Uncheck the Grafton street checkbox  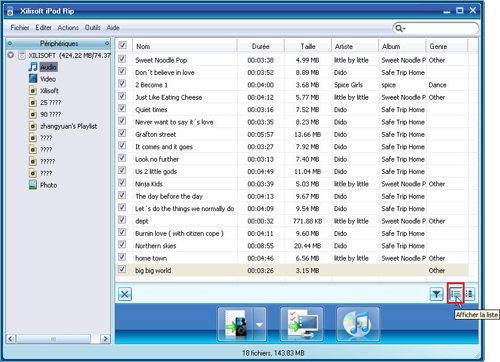pyautogui.click(x=122, y=133)
